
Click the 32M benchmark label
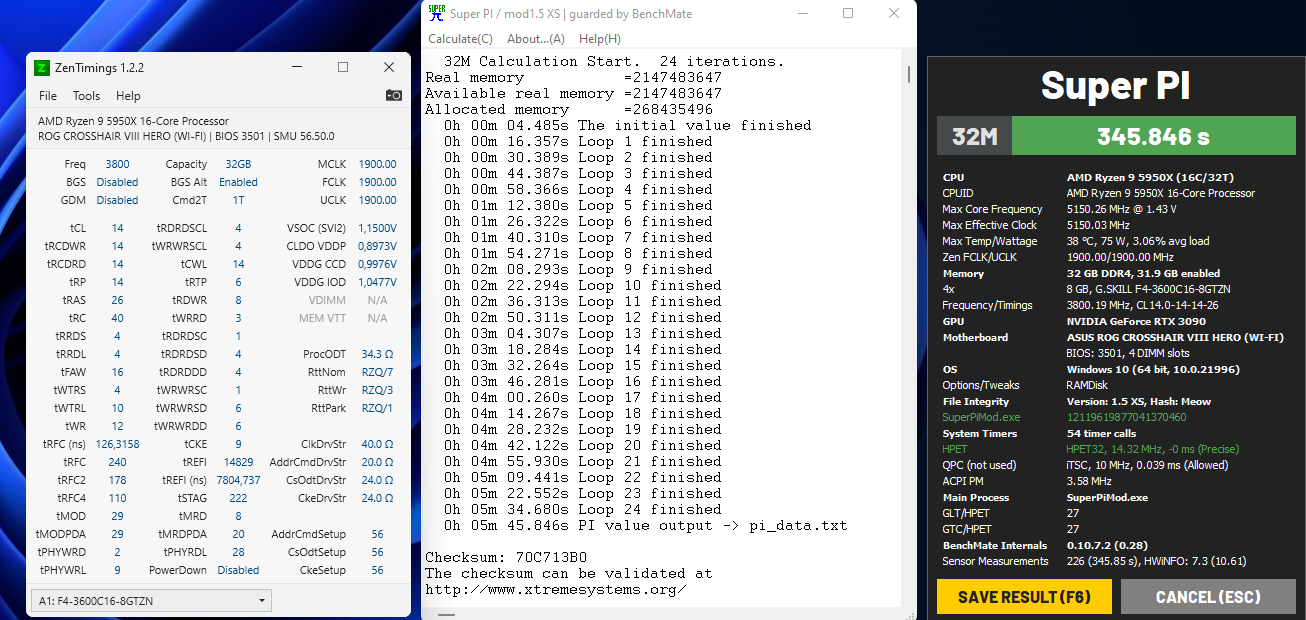tap(974, 136)
